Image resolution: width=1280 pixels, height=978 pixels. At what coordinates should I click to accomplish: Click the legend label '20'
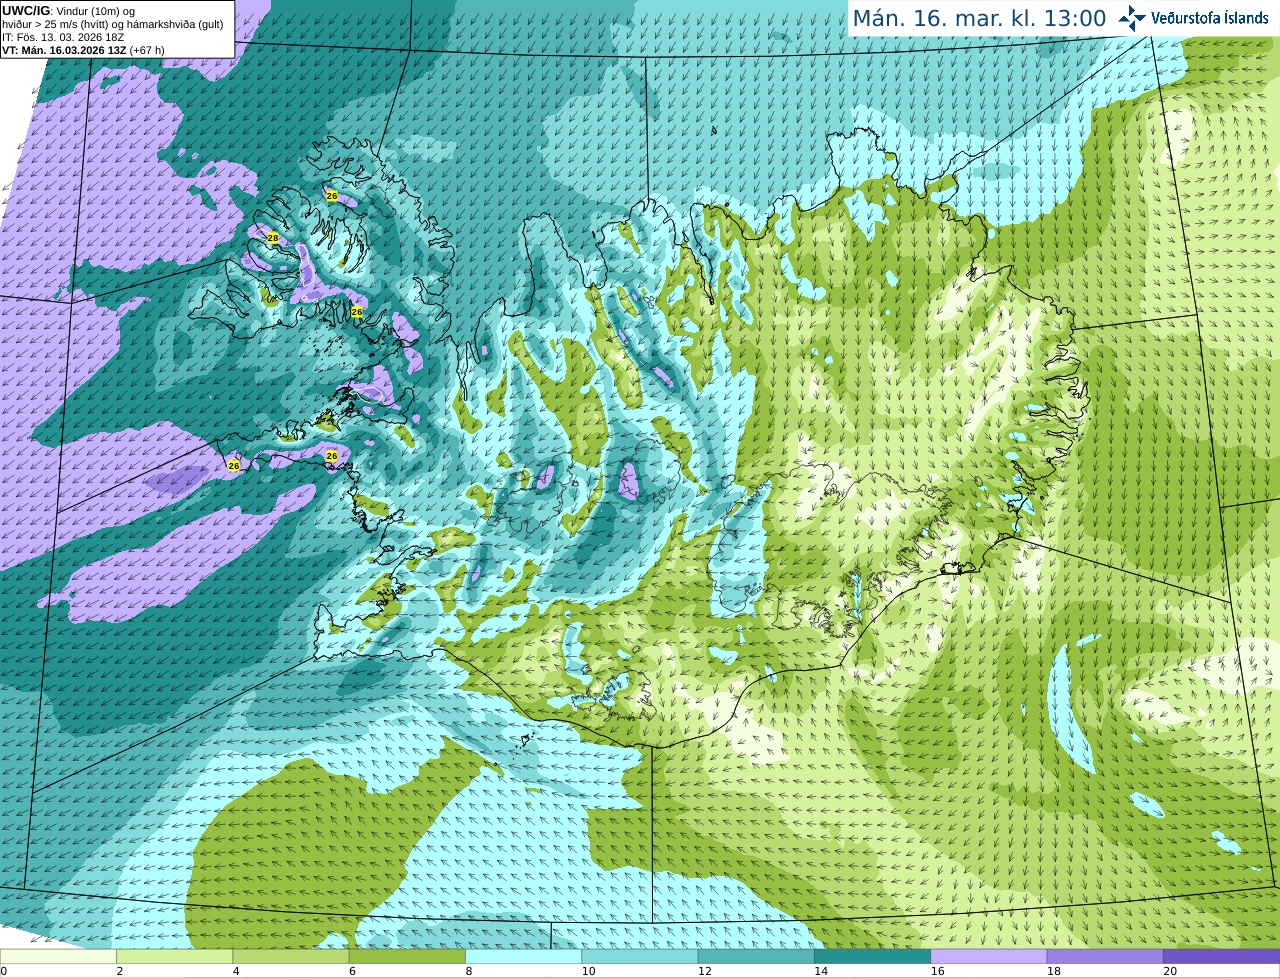(1170, 971)
